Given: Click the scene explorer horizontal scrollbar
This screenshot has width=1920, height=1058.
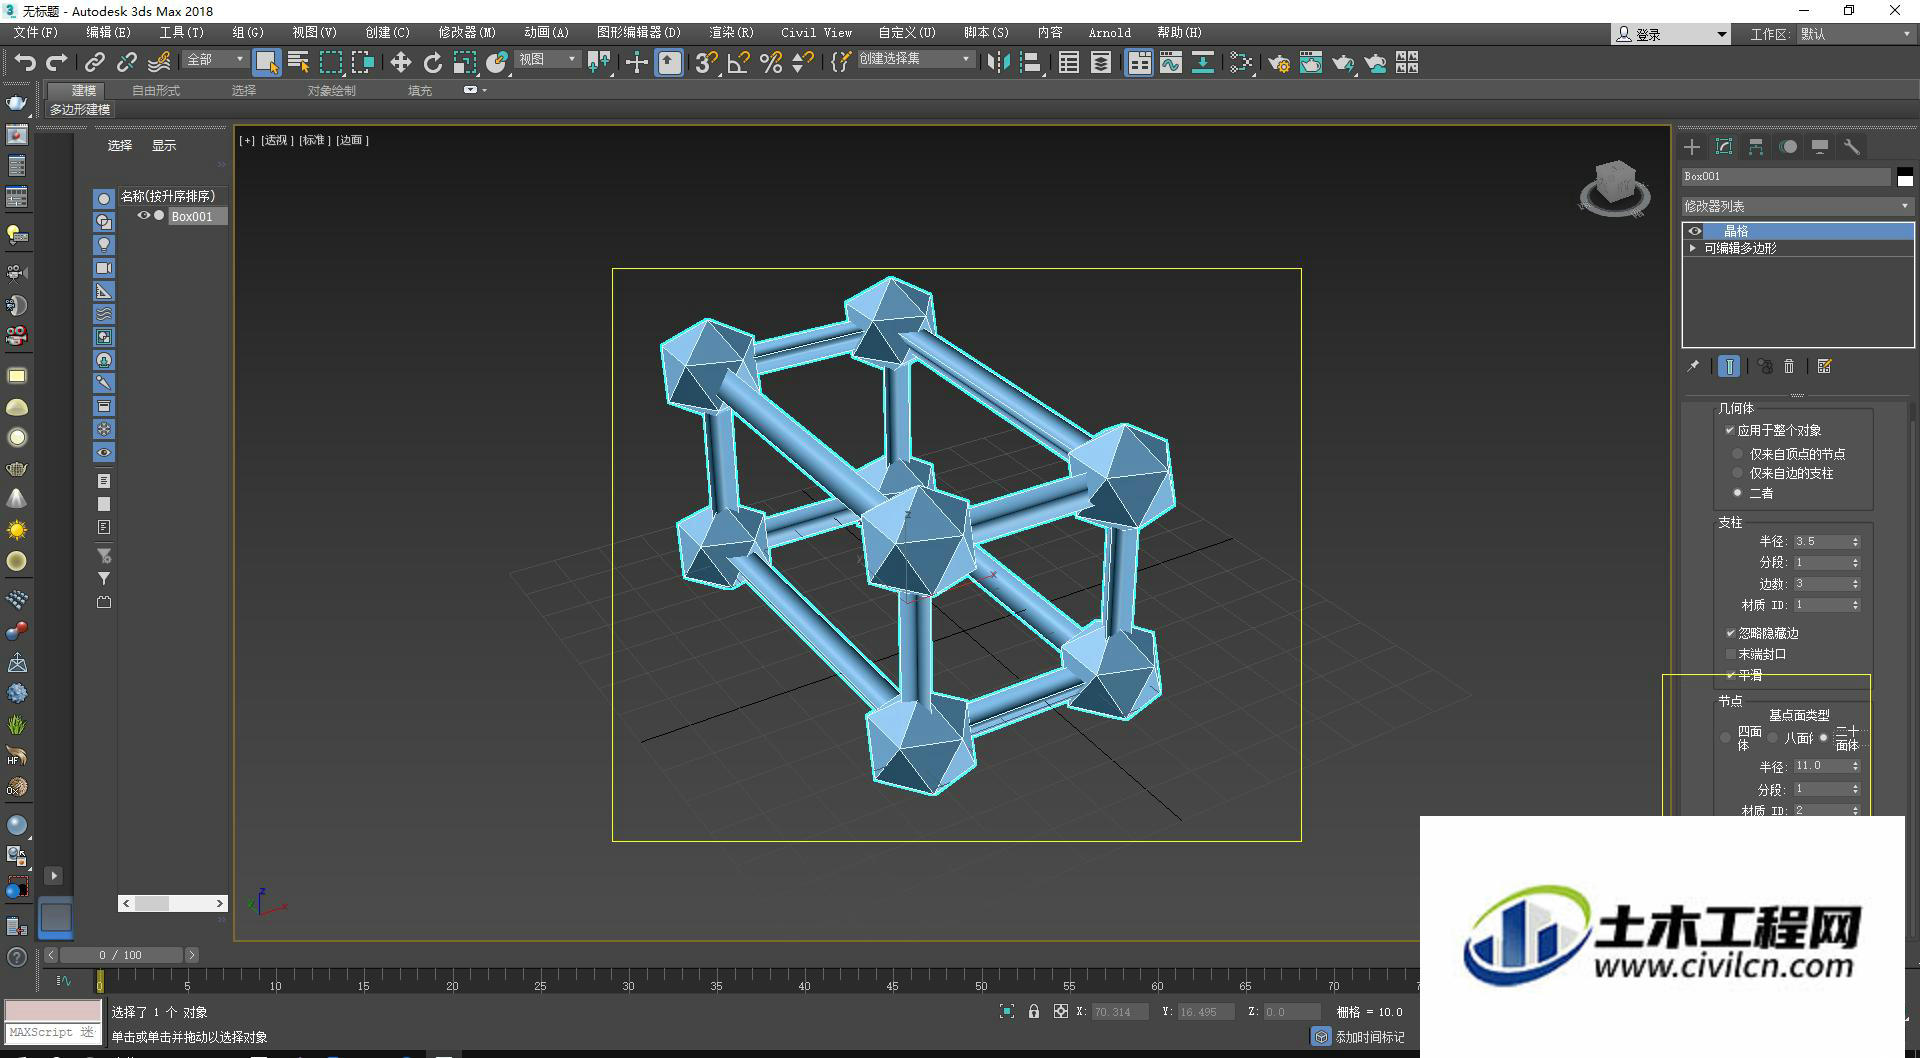Looking at the screenshot, I should pyautogui.click(x=173, y=903).
